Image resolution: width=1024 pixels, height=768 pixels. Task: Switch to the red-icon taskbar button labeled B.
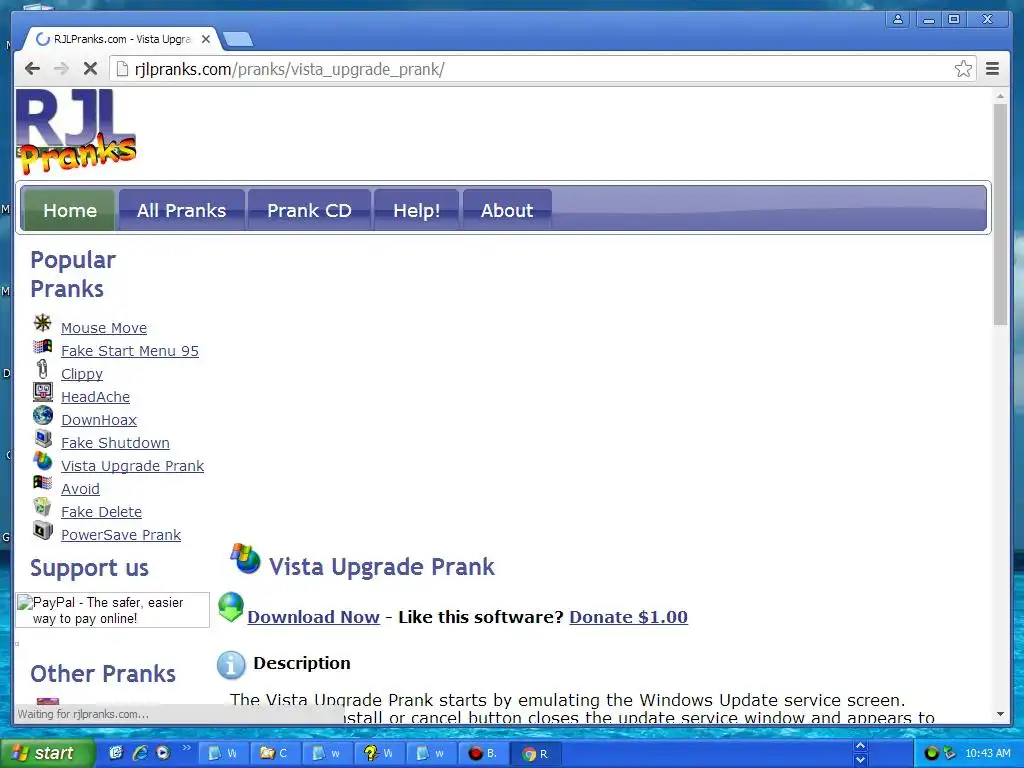[483, 754]
